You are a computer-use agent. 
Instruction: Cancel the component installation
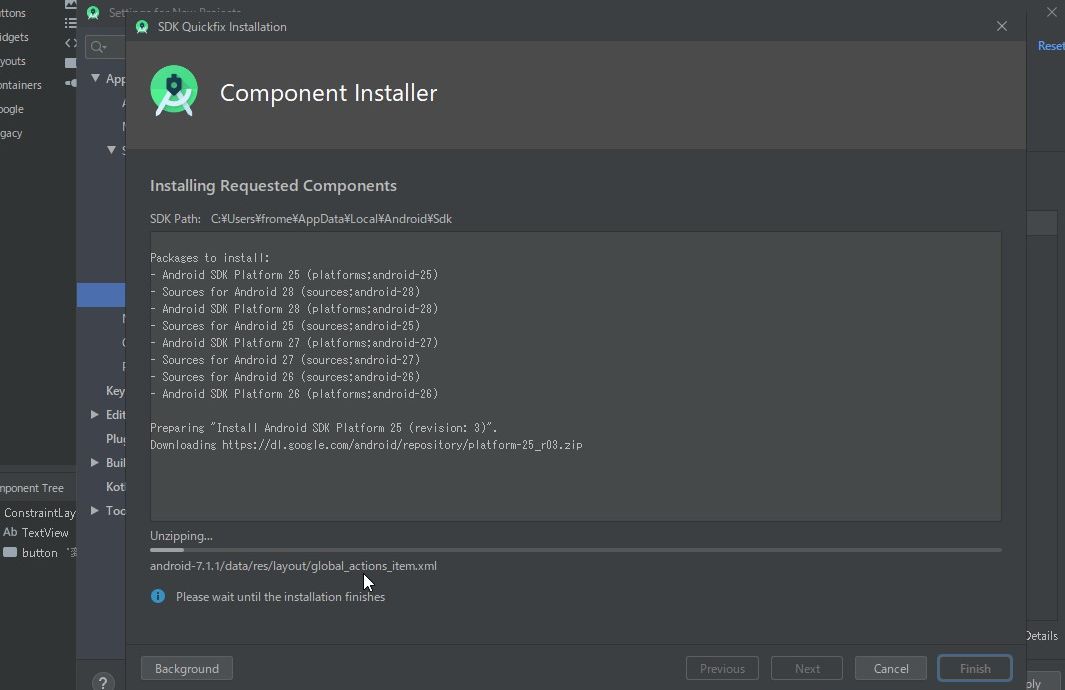pos(890,668)
